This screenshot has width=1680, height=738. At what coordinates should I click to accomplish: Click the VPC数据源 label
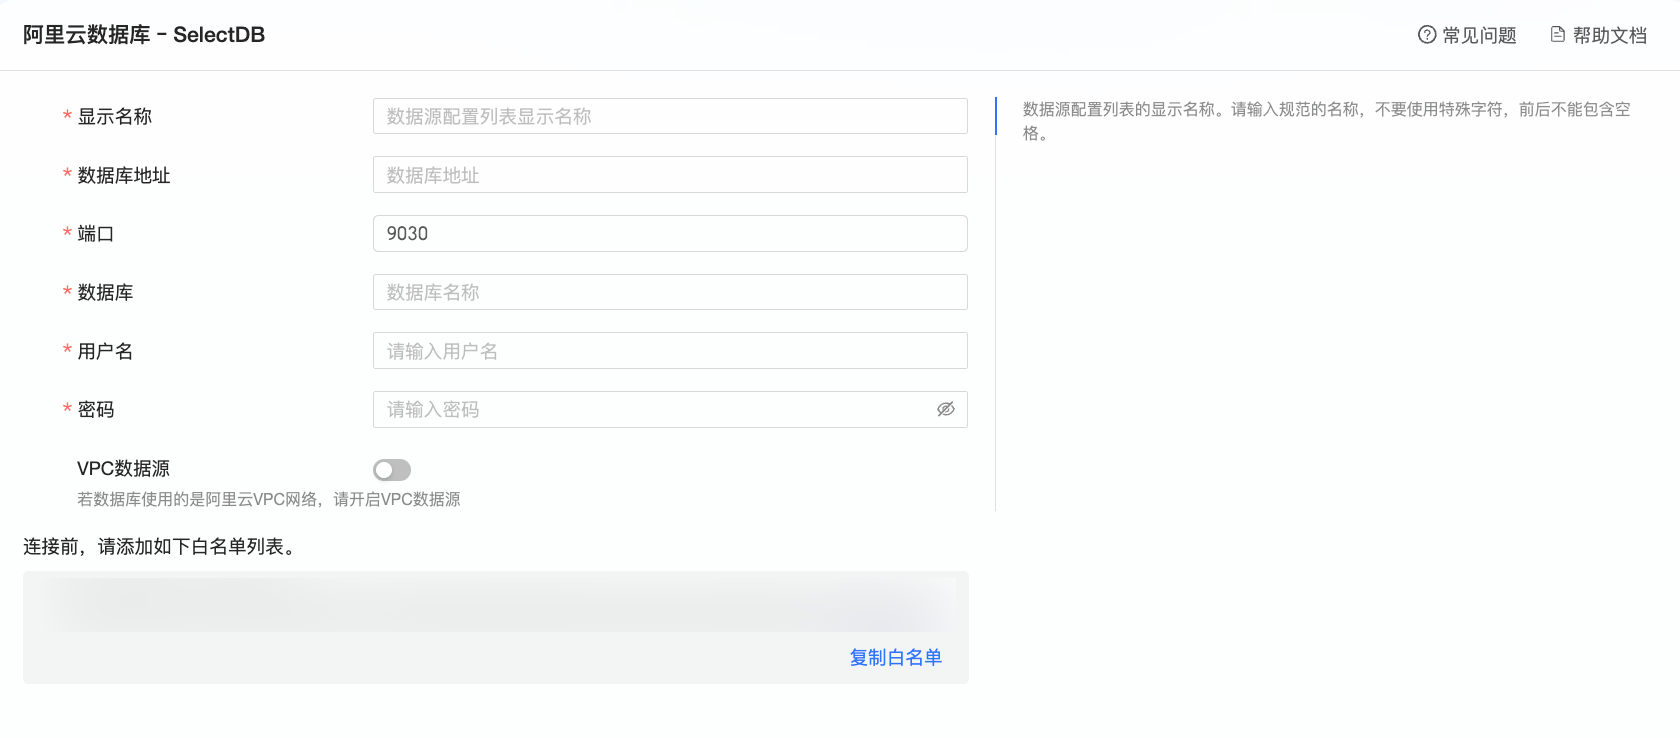123,468
